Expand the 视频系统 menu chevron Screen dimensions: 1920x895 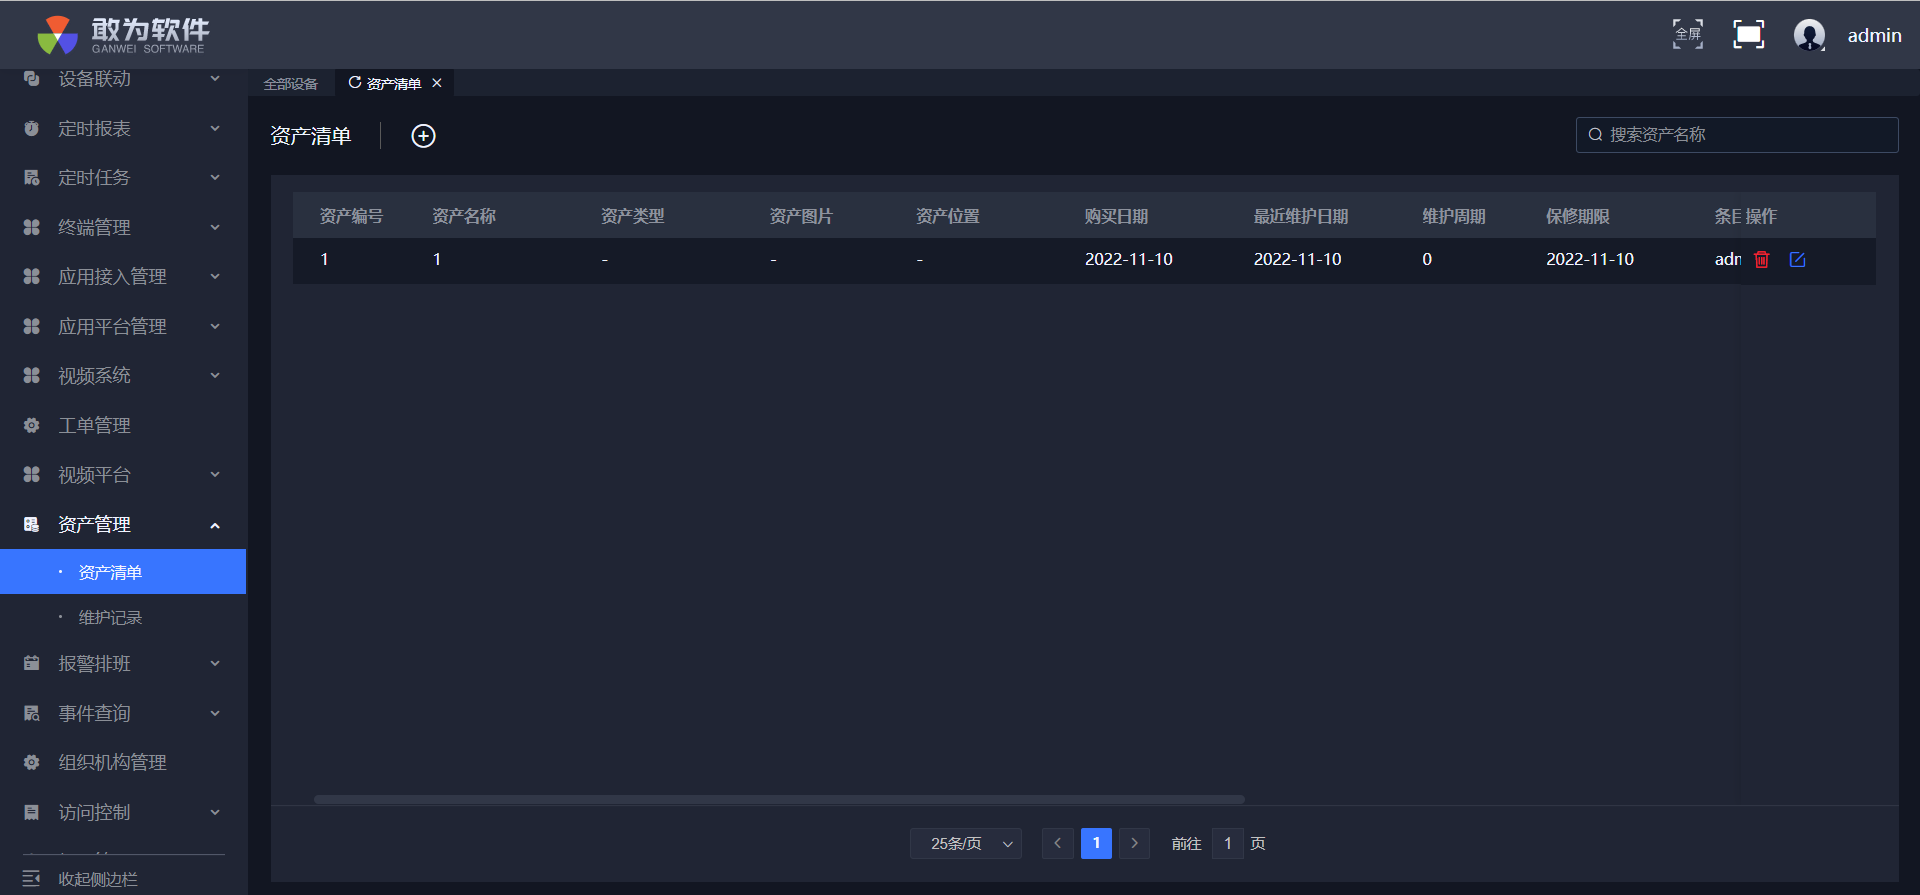pyautogui.click(x=215, y=375)
